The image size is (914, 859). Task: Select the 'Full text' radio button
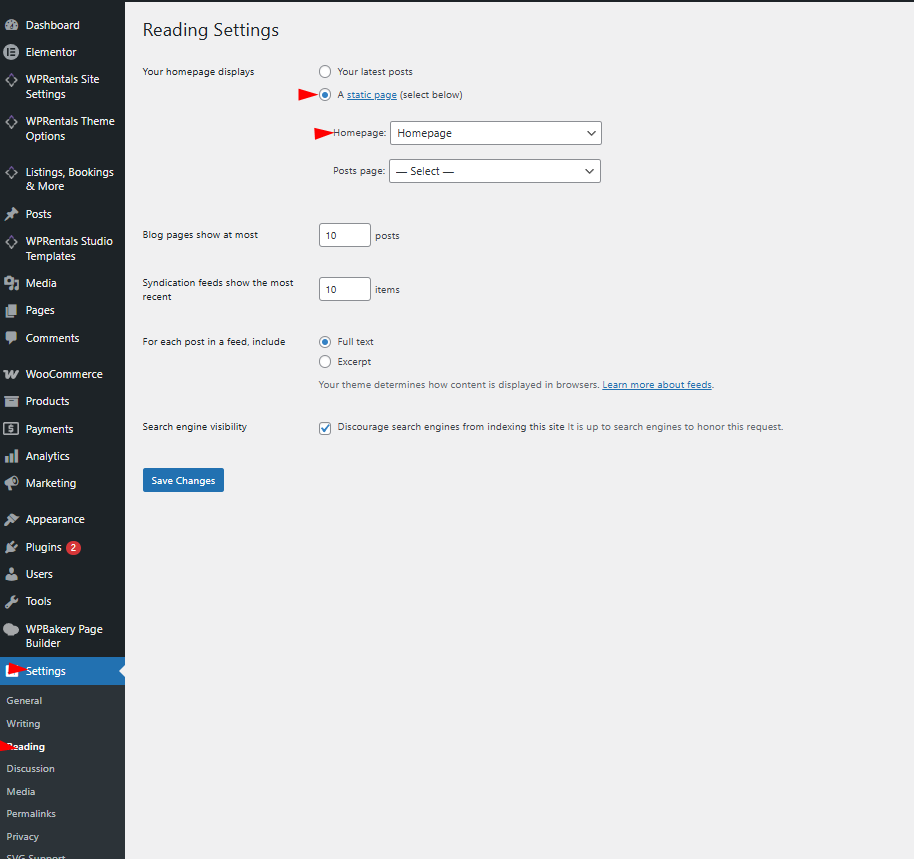click(324, 342)
